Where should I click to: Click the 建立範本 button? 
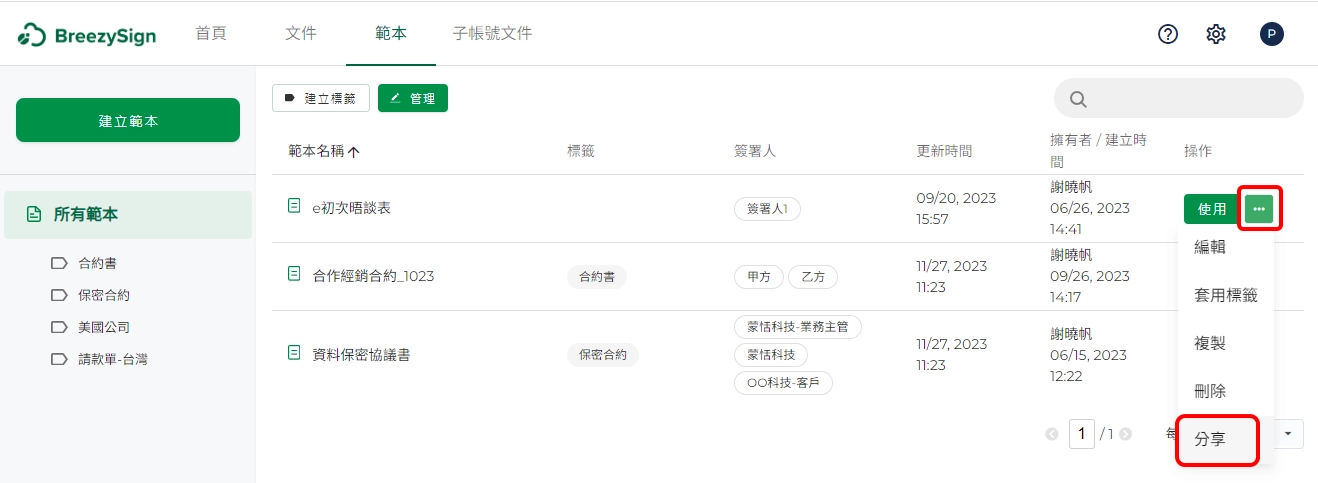128,120
